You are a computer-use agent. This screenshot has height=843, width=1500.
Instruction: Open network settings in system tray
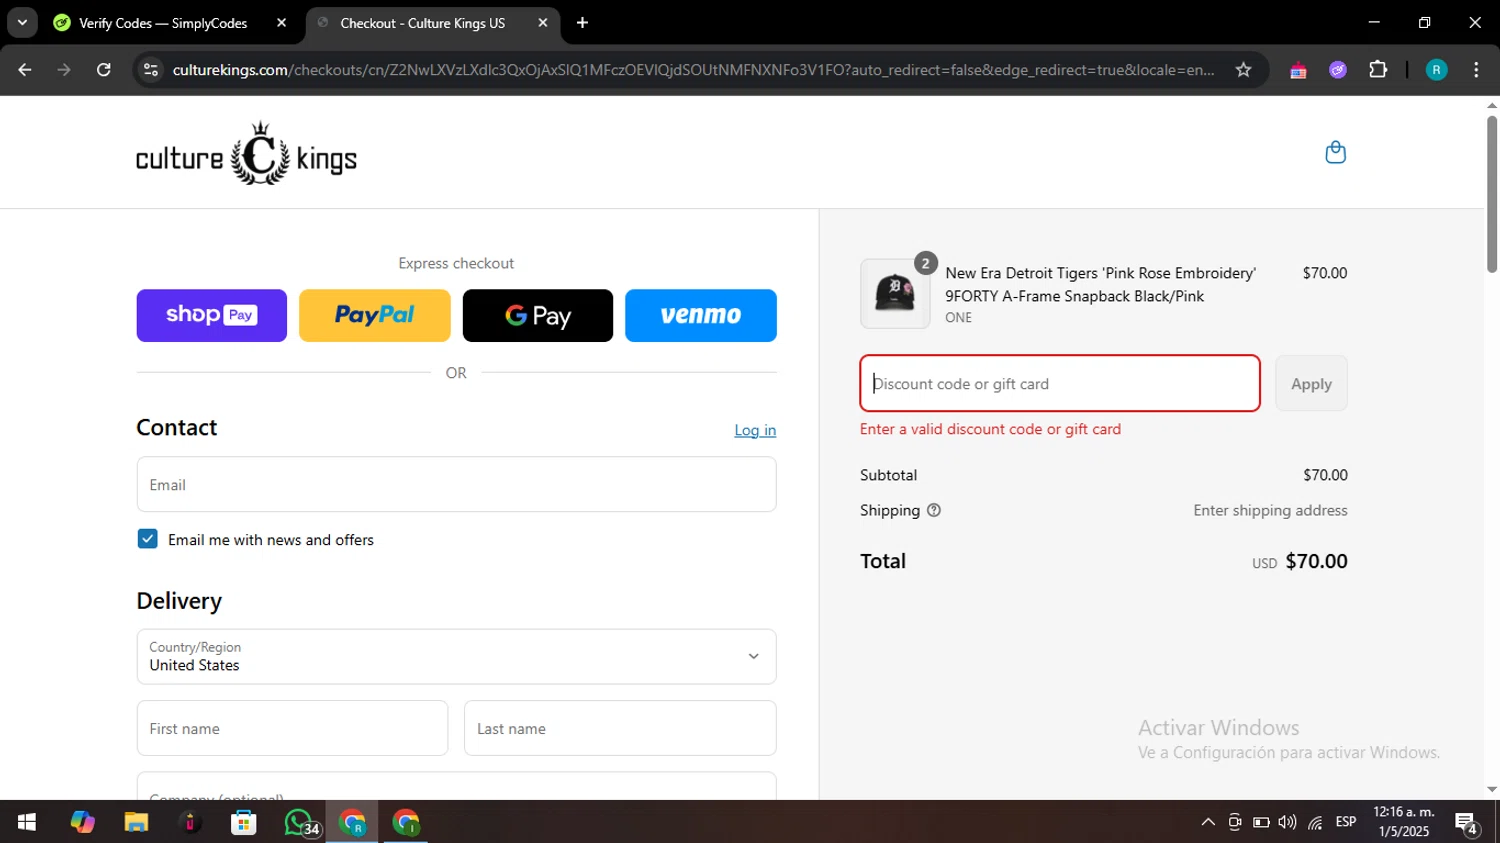tap(1315, 822)
